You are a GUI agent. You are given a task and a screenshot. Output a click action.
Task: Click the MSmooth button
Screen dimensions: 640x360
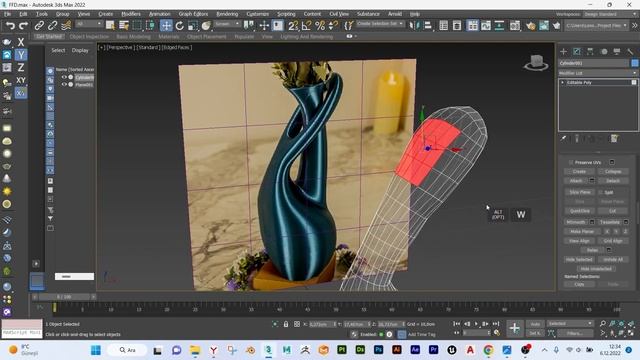(x=576, y=222)
